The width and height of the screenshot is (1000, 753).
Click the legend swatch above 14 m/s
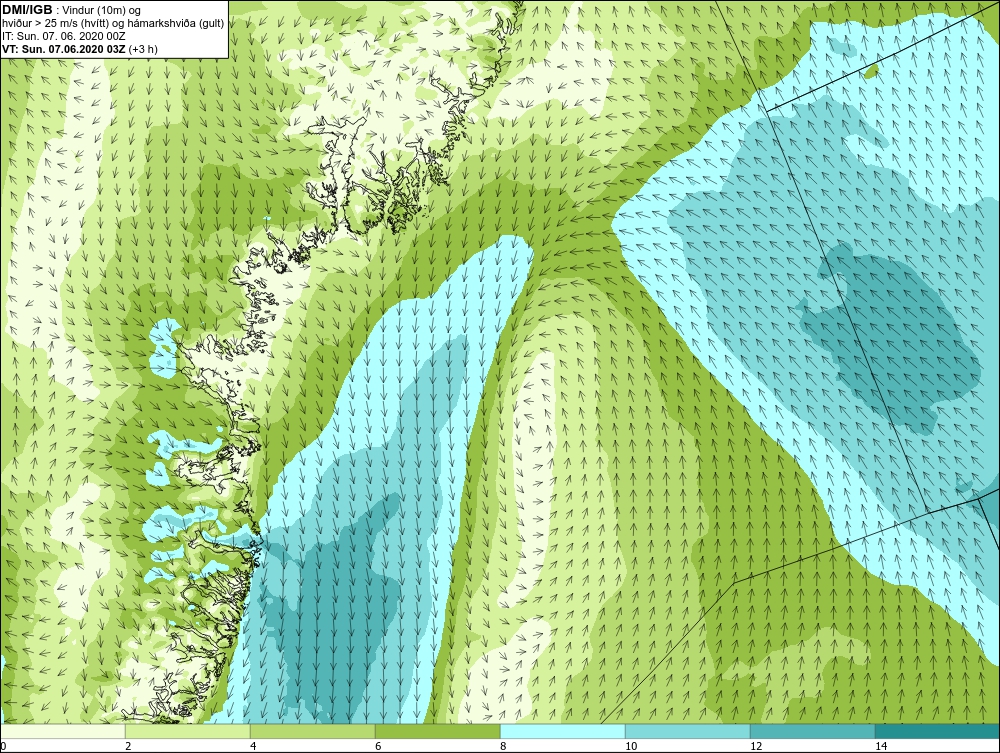(x=938, y=731)
